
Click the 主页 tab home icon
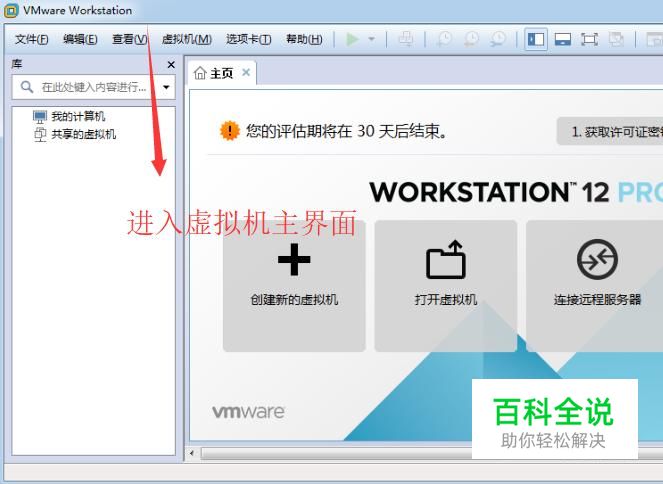(x=200, y=73)
